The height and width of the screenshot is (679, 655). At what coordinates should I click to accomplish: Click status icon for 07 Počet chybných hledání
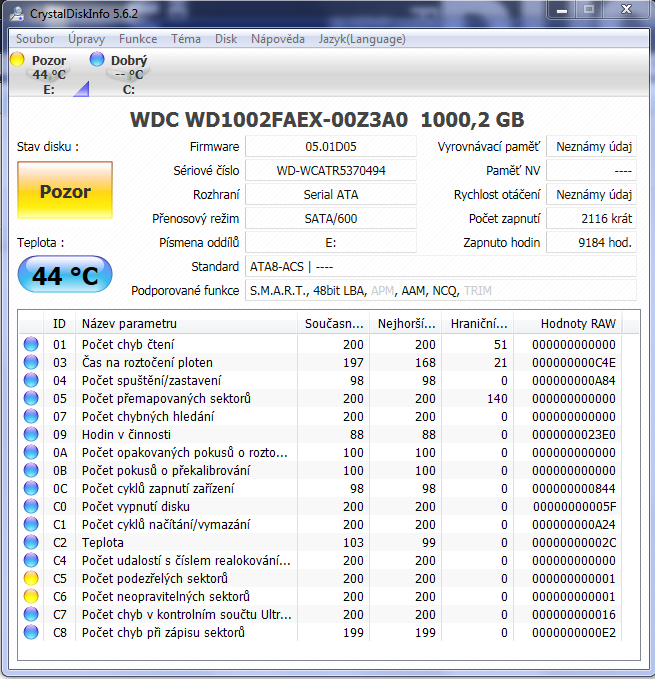coord(31,416)
